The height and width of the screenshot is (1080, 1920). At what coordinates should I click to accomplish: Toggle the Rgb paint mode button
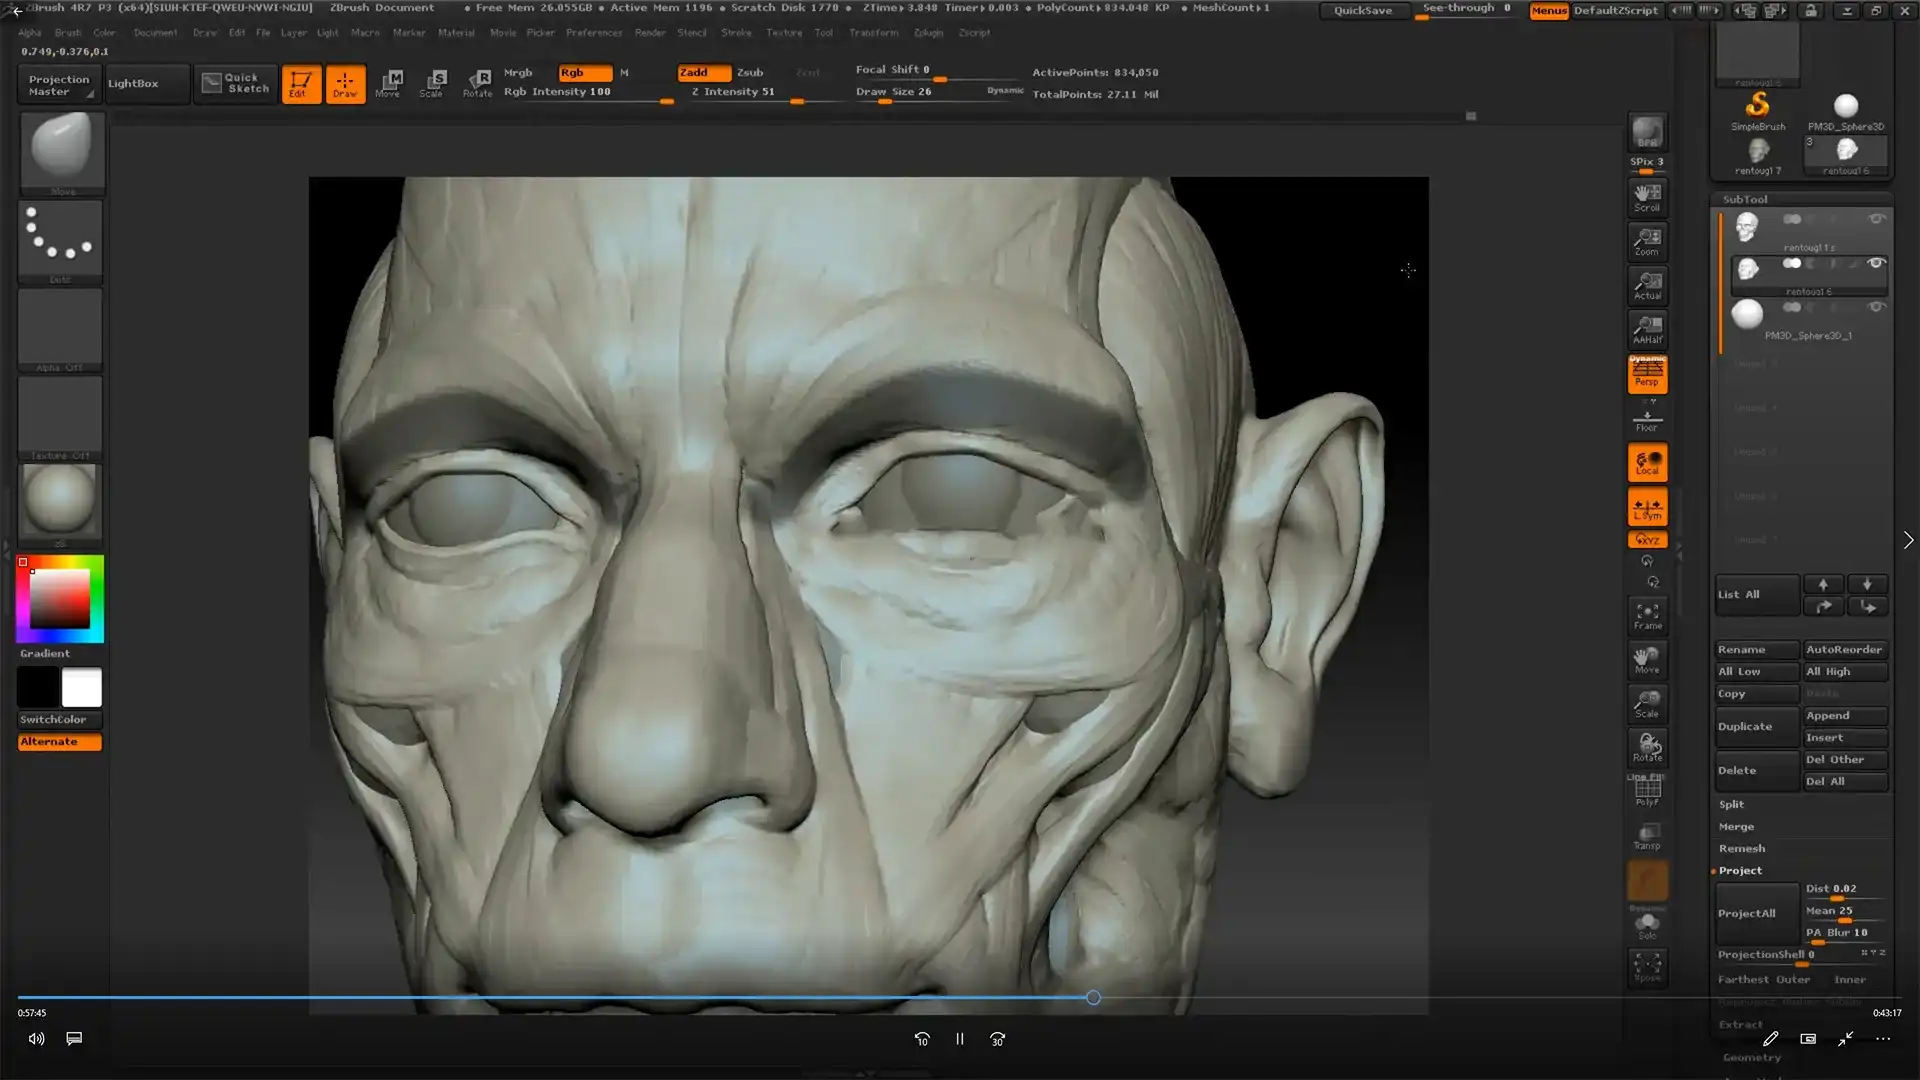click(x=585, y=72)
